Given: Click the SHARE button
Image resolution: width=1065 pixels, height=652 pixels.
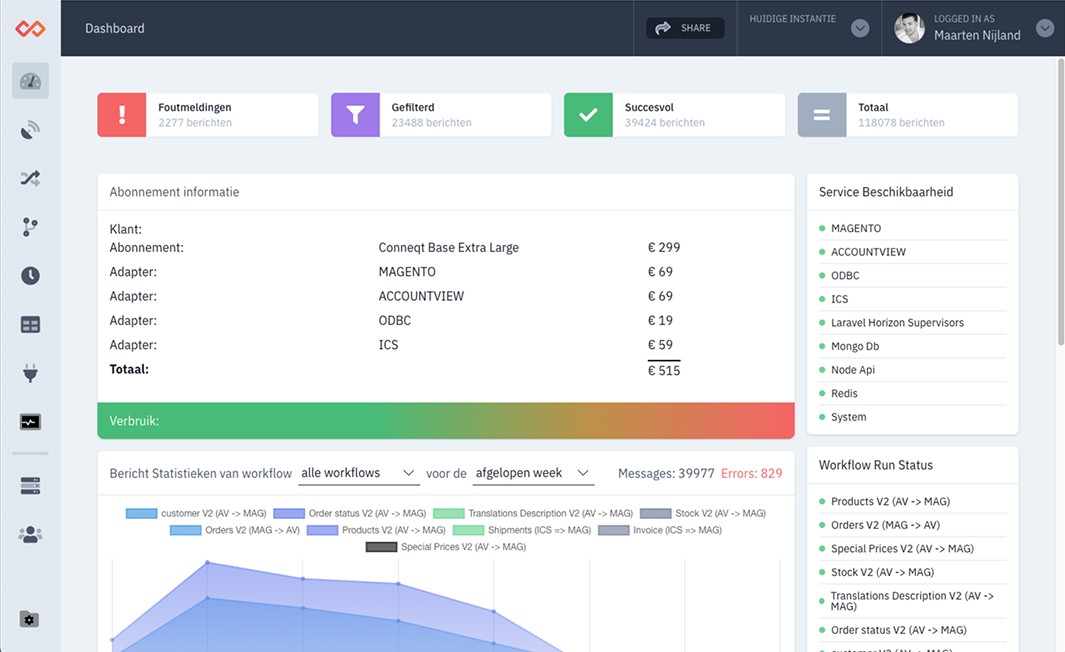Looking at the screenshot, I should tap(685, 28).
